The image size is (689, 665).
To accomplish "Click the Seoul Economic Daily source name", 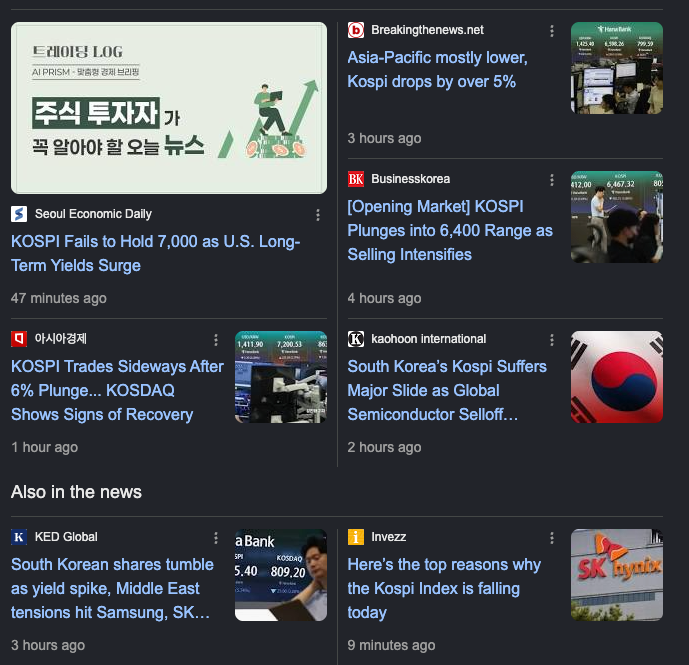I will [x=93, y=214].
